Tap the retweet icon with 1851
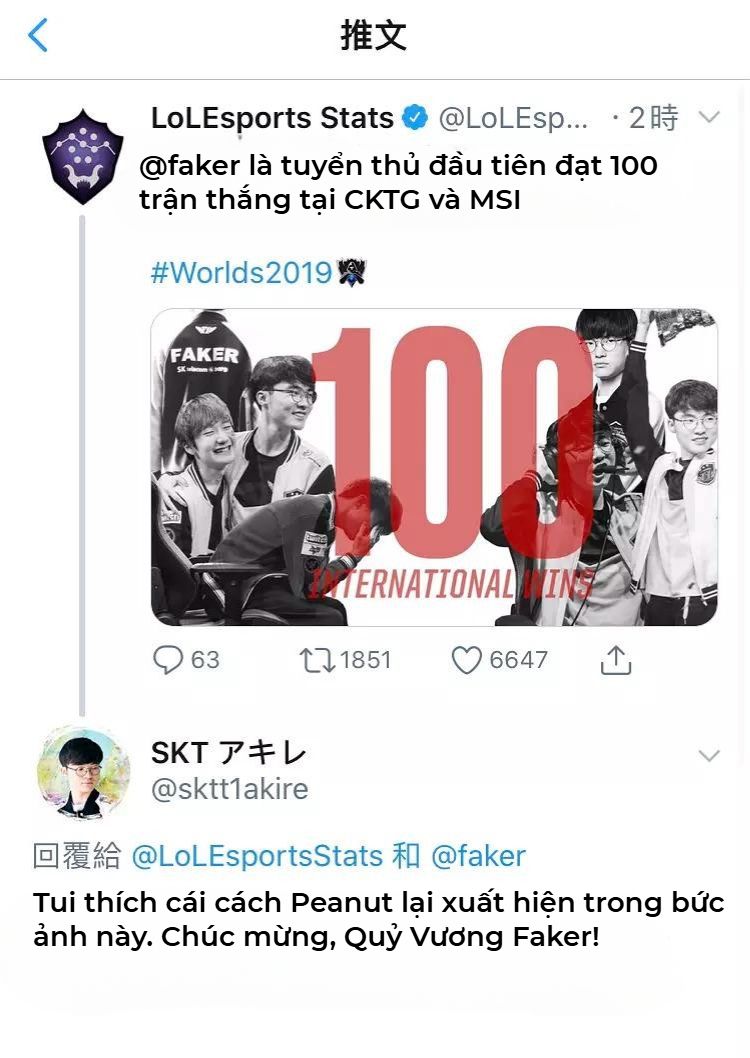The height and width of the screenshot is (1058, 750). tap(317, 660)
